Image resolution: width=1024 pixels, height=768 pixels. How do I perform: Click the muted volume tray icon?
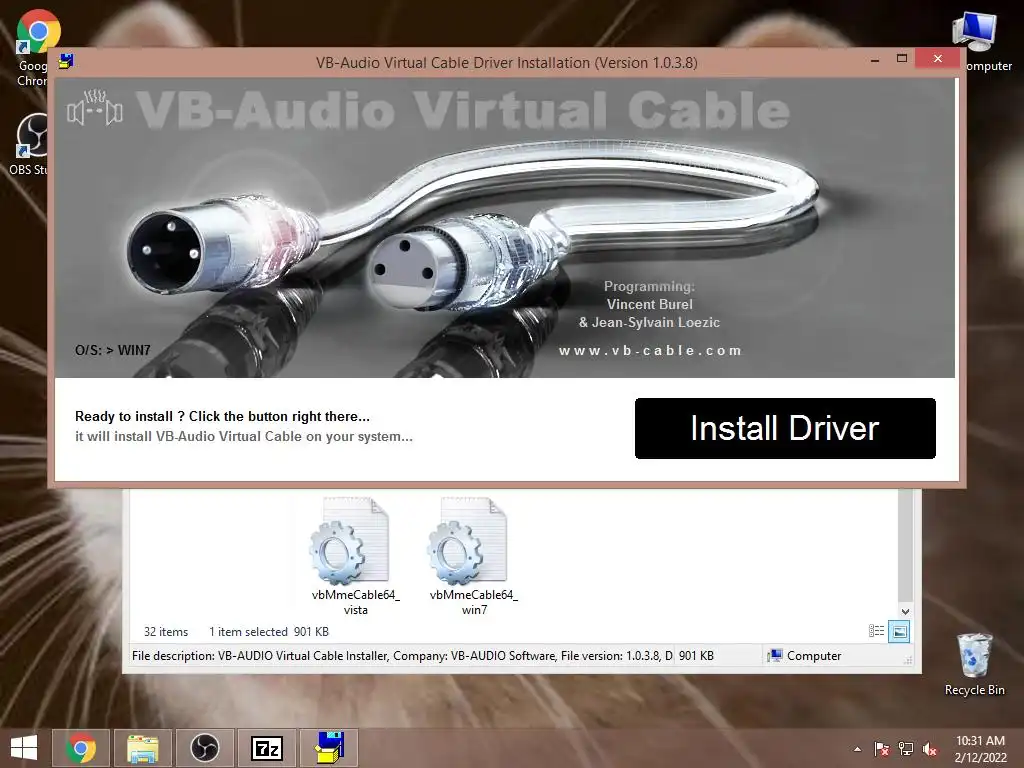coord(930,749)
